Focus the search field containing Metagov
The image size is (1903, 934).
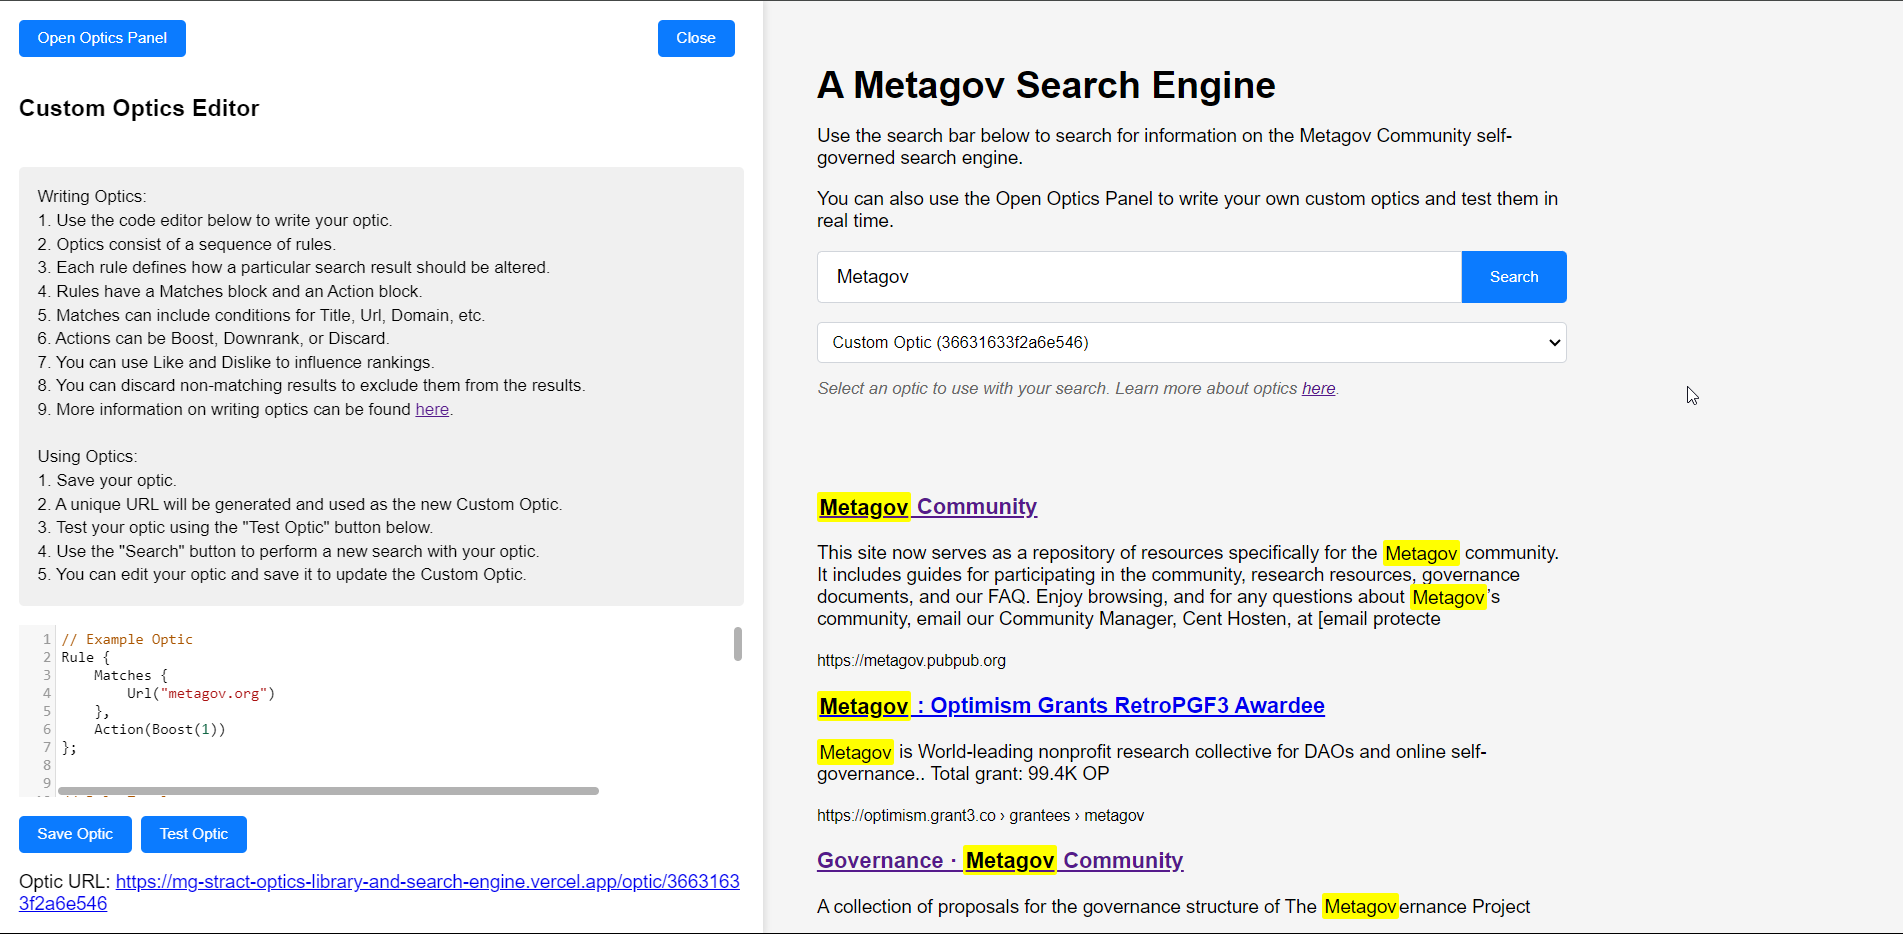[1139, 277]
